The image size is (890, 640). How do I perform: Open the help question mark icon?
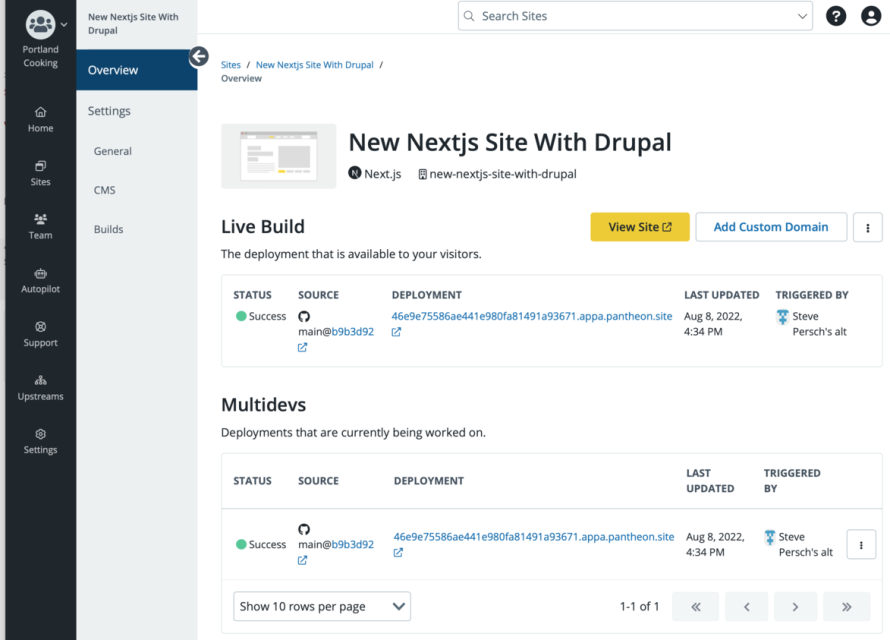(836, 16)
